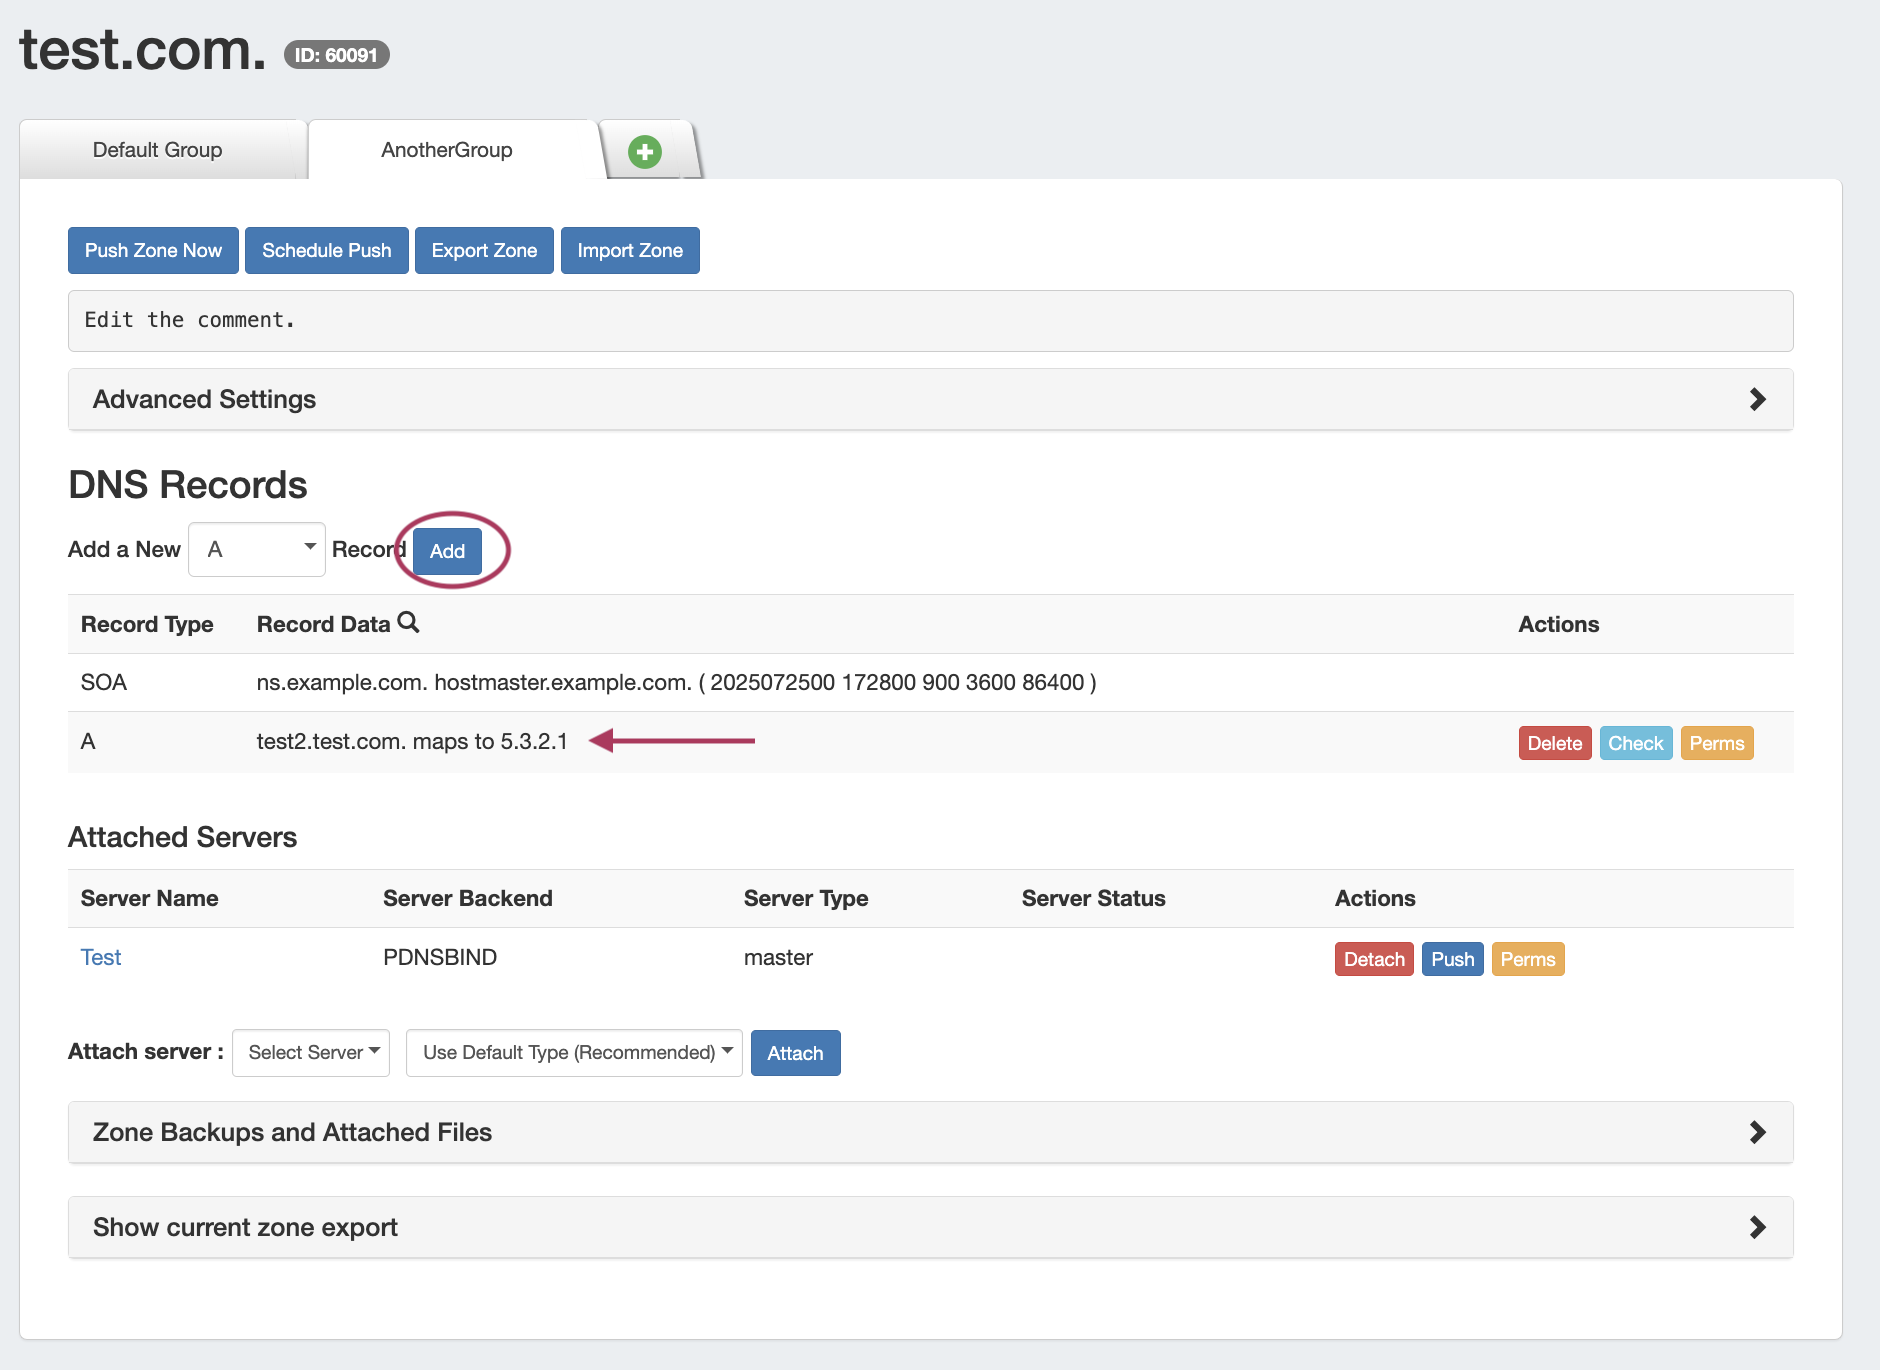Click the Push Zone Now button

pyautogui.click(x=153, y=250)
